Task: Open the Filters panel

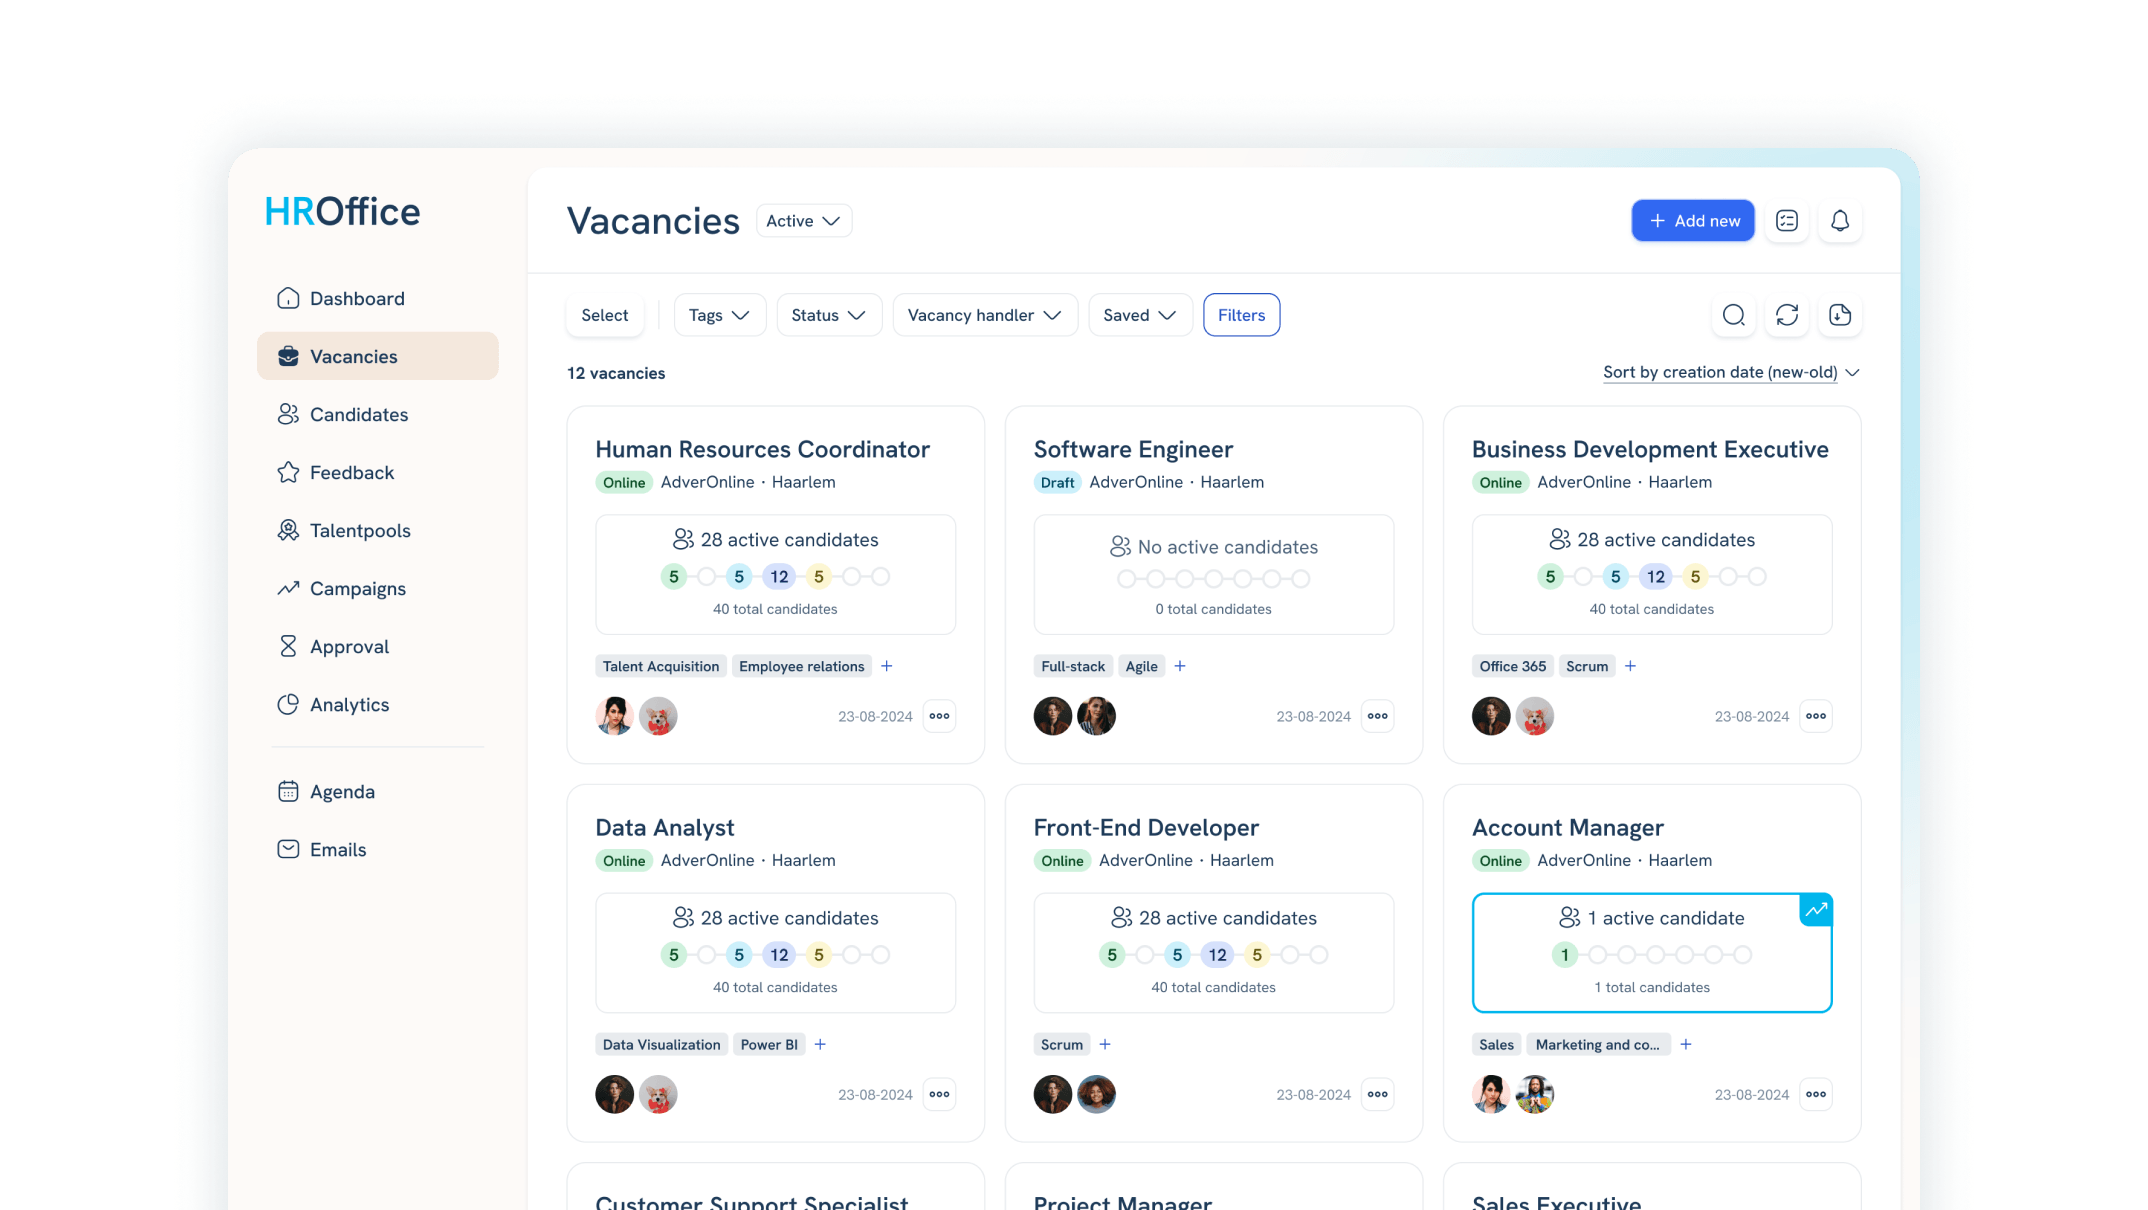Action: click(1241, 315)
